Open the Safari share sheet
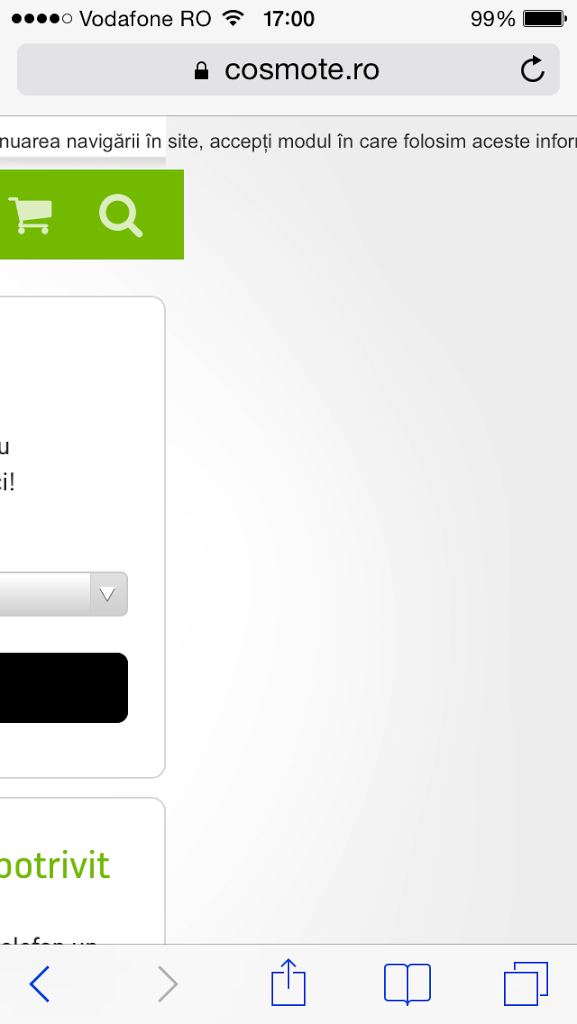577x1024 pixels. click(288, 982)
